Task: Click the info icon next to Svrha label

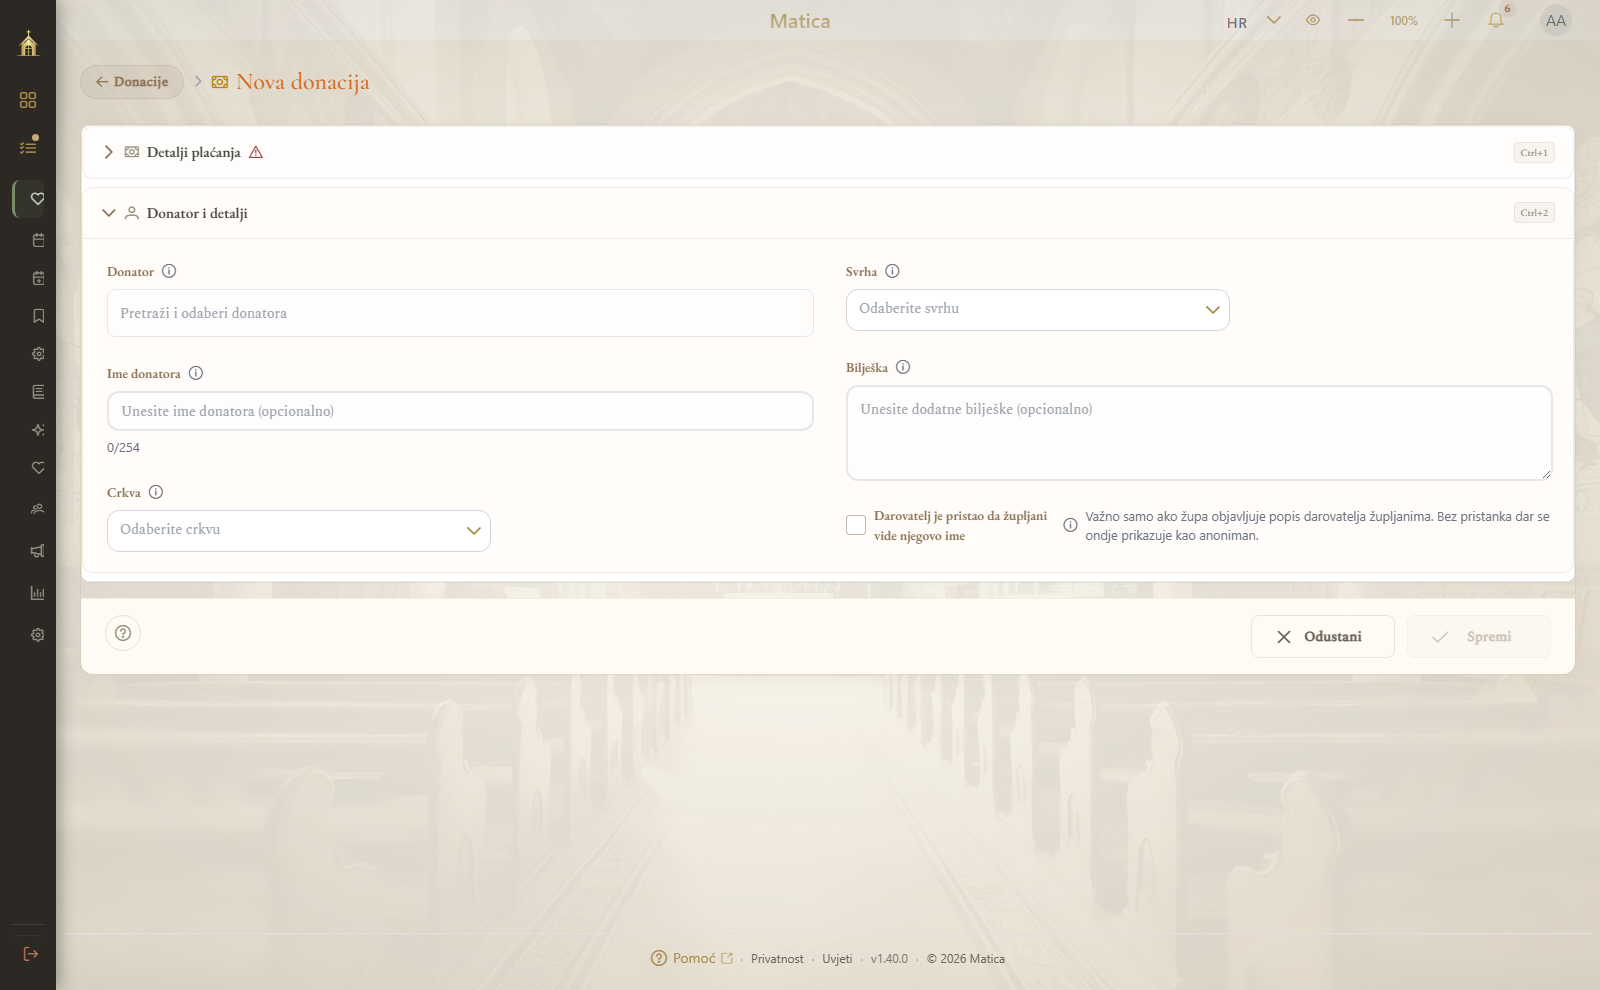Action: [892, 271]
